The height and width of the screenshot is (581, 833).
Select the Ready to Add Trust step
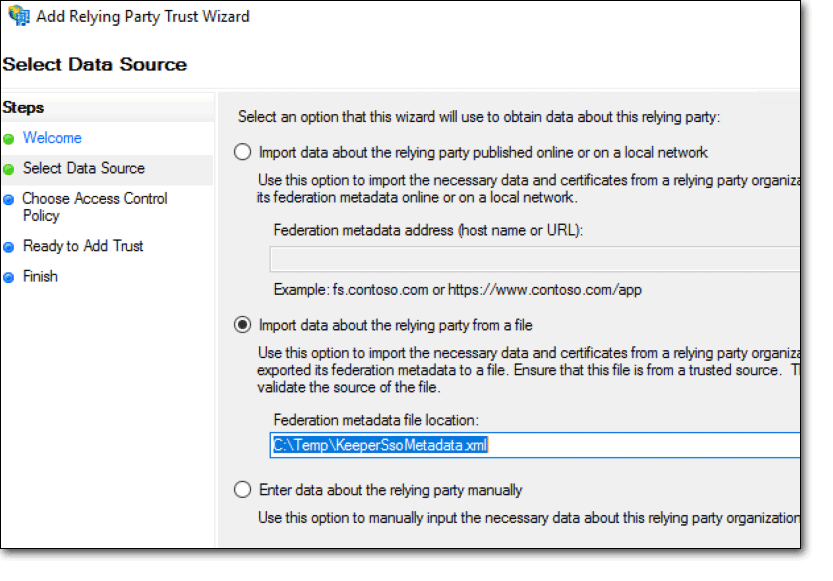pyautogui.click(x=83, y=246)
